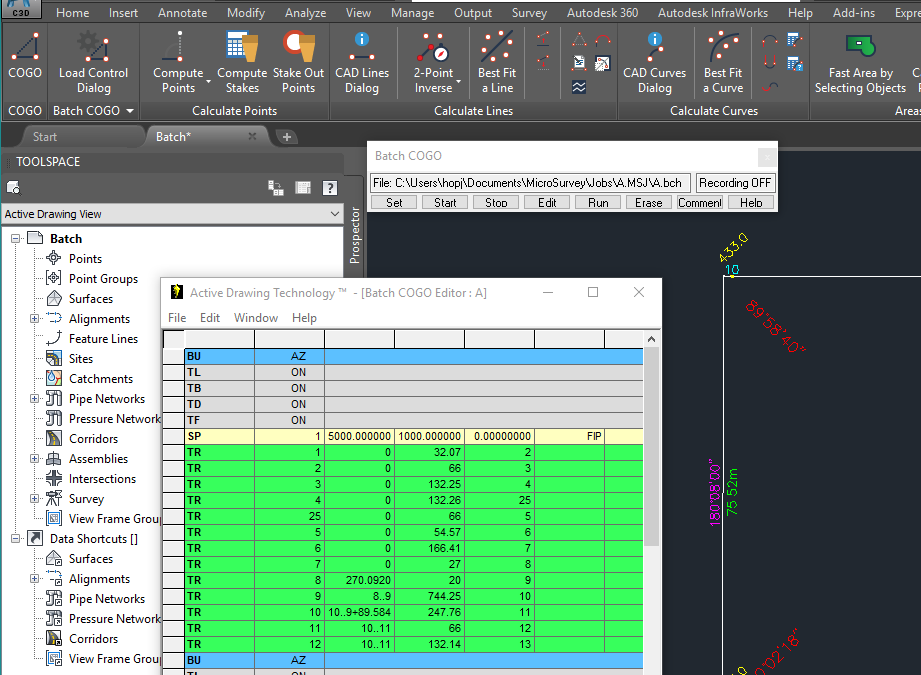Collapse the Data Shortcuts node
The width and height of the screenshot is (921, 675).
click(x=16, y=539)
